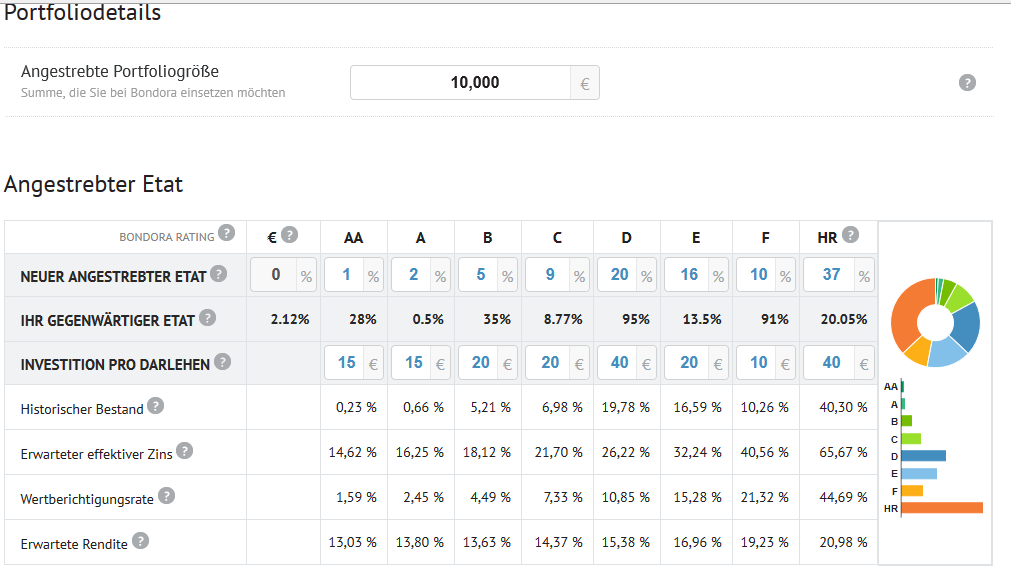Image resolution: width=1011 pixels, height=575 pixels.
Task: Click help icon beside Neuer Angestrebter Etat
Action: click(x=219, y=273)
